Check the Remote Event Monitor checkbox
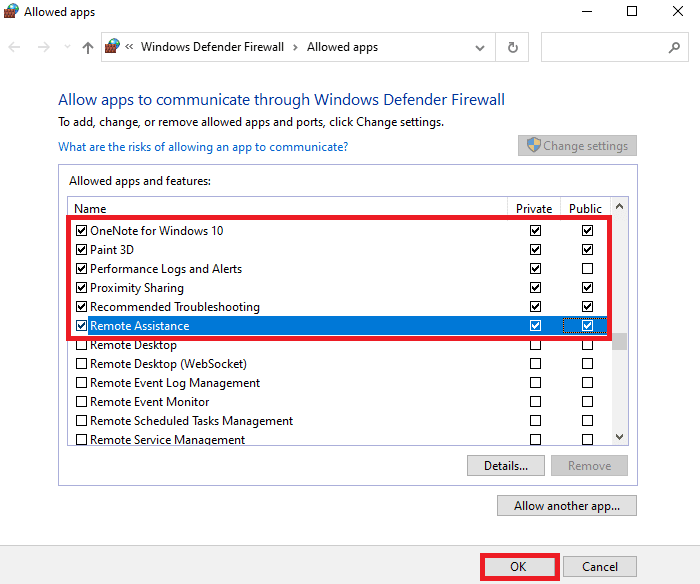 (81, 402)
